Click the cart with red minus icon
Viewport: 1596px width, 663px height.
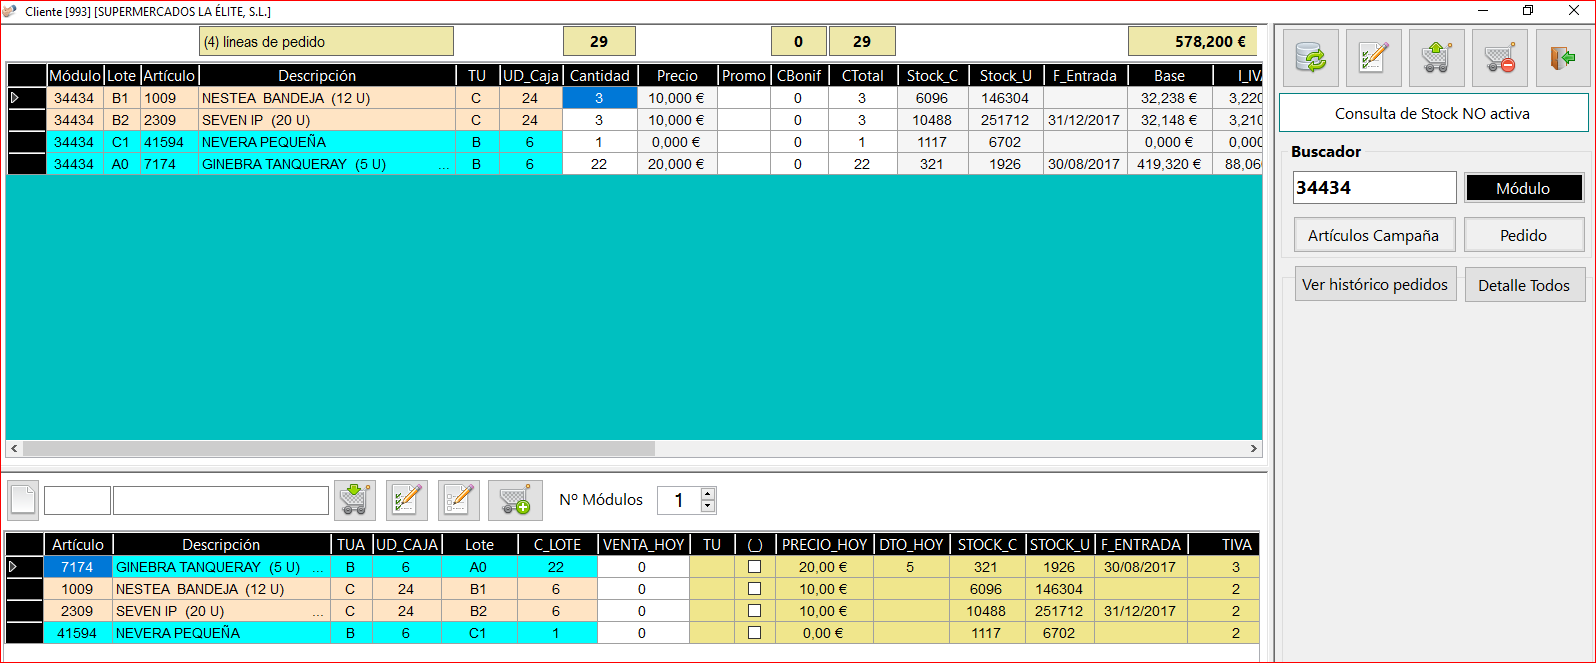1500,58
